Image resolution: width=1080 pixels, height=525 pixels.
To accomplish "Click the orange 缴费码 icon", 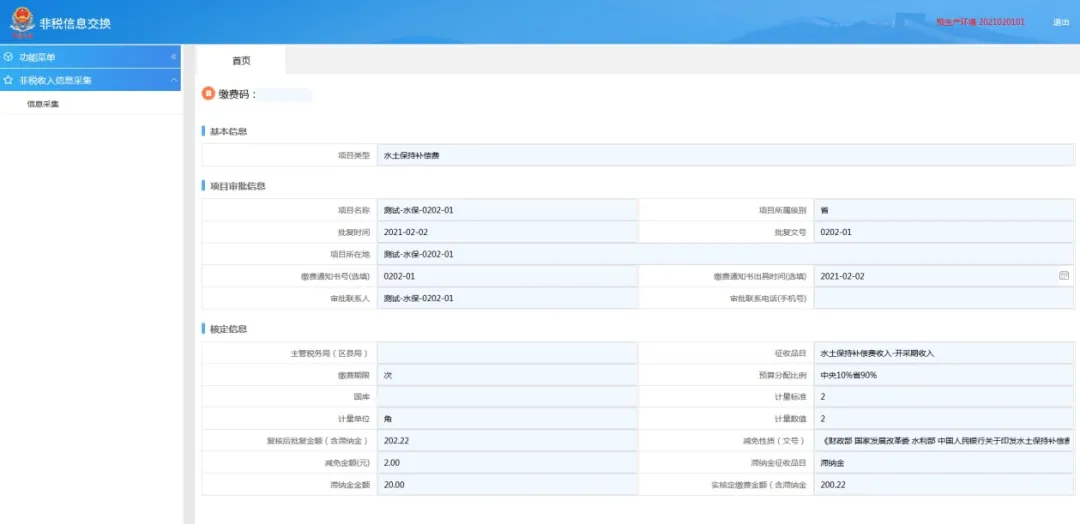I will click(209, 94).
